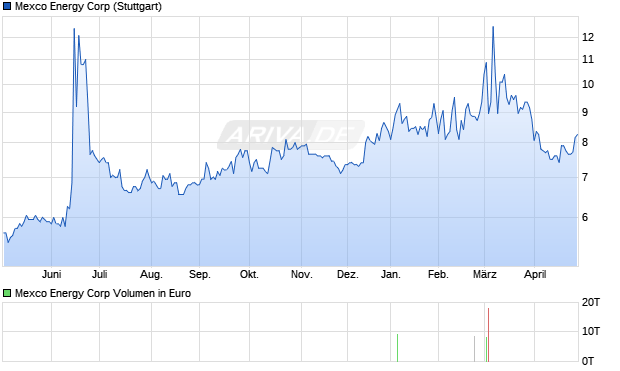Click the blue Mexco Energy Corp legend square
The image size is (620, 371).
(7, 7)
